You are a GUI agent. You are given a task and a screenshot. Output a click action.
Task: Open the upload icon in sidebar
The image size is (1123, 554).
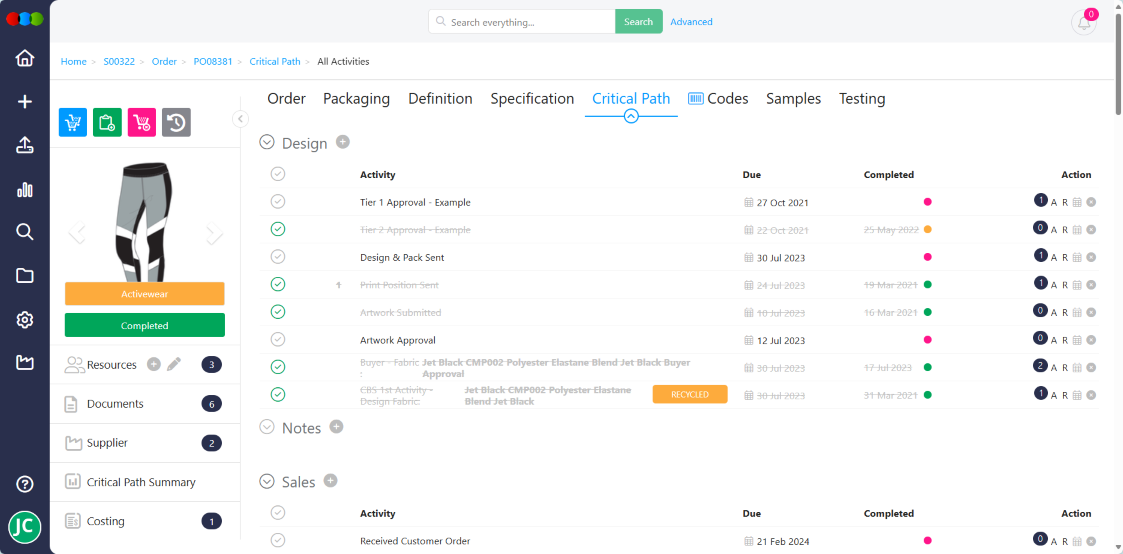pyautogui.click(x=25, y=146)
